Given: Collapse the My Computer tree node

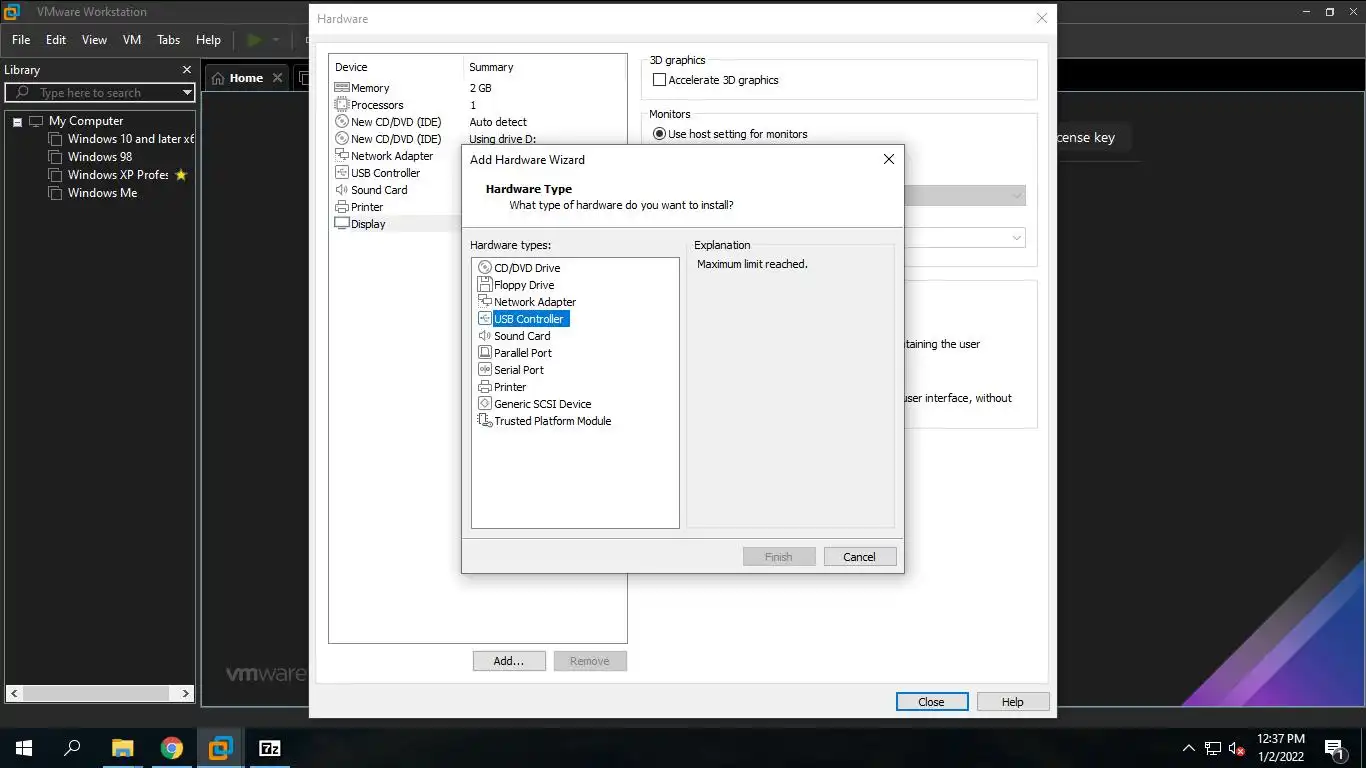Looking at the screenshot, I should (x=17, y=122).
